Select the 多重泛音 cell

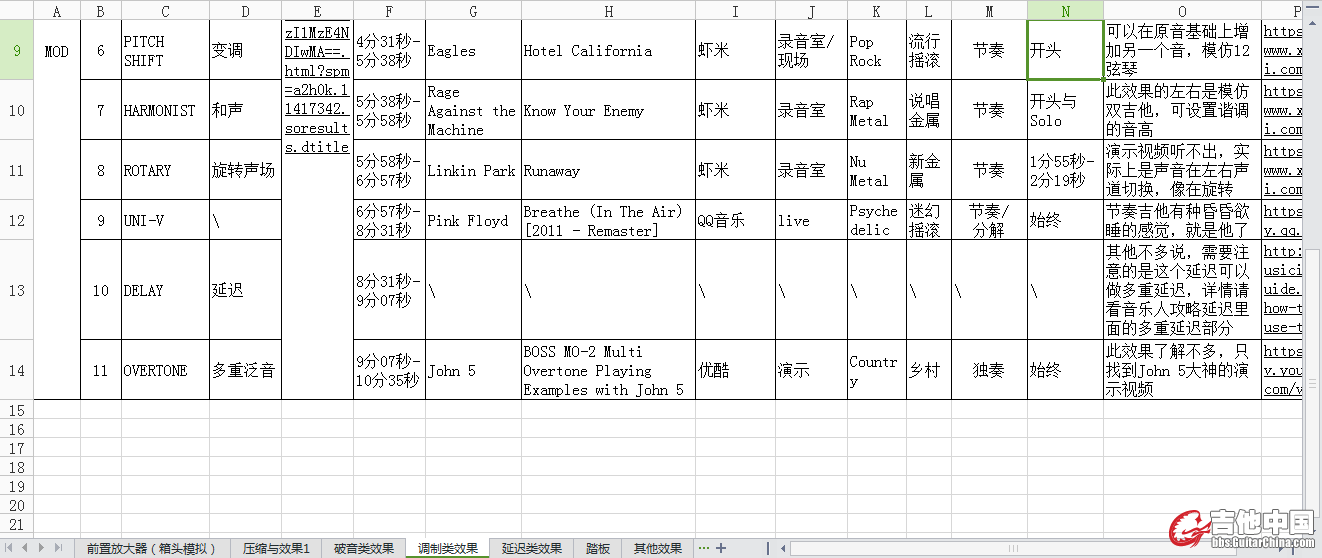(245, 370)
